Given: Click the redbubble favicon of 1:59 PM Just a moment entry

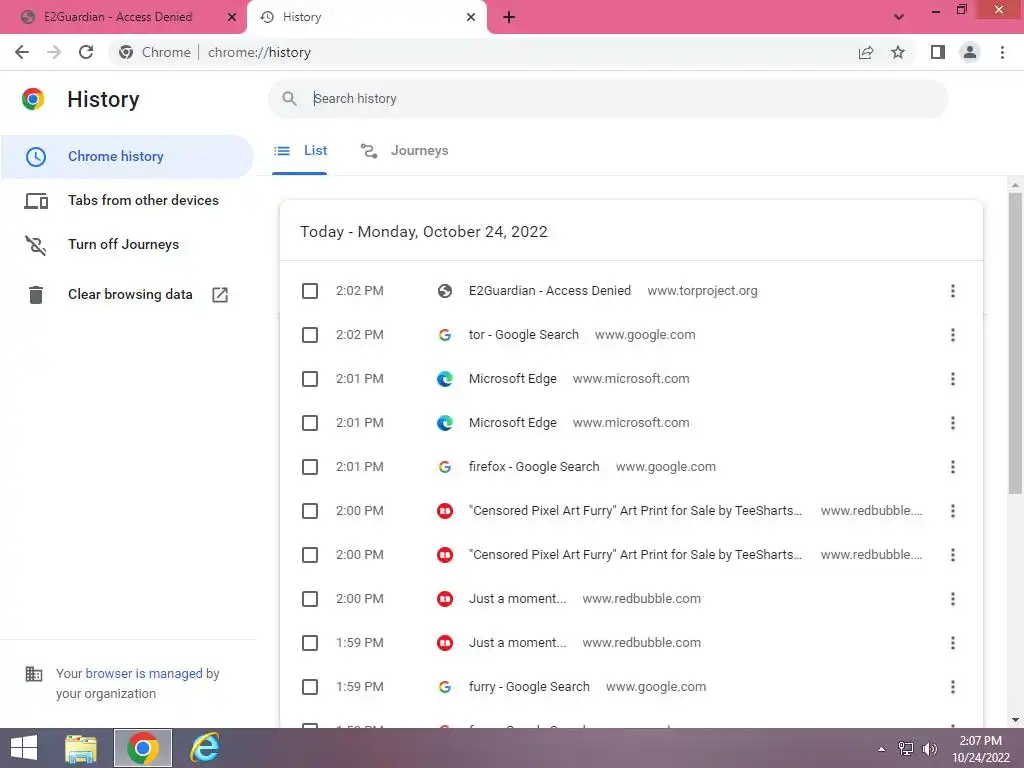Looking at the screenshot, I should (445, 643).
